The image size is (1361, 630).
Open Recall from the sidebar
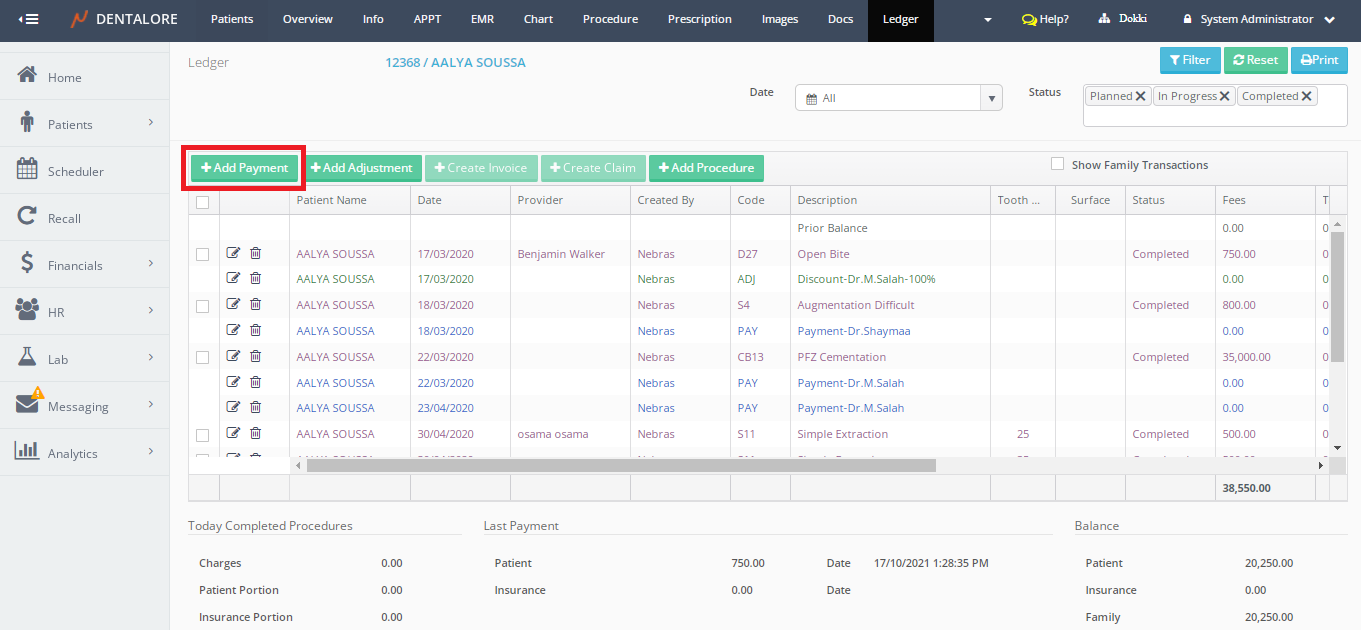point(64,218)
